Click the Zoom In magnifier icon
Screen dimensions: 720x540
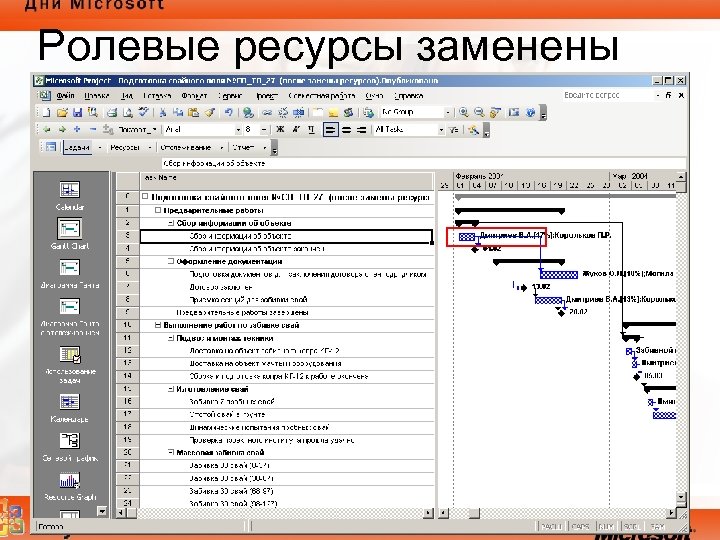tap(464, 112)
